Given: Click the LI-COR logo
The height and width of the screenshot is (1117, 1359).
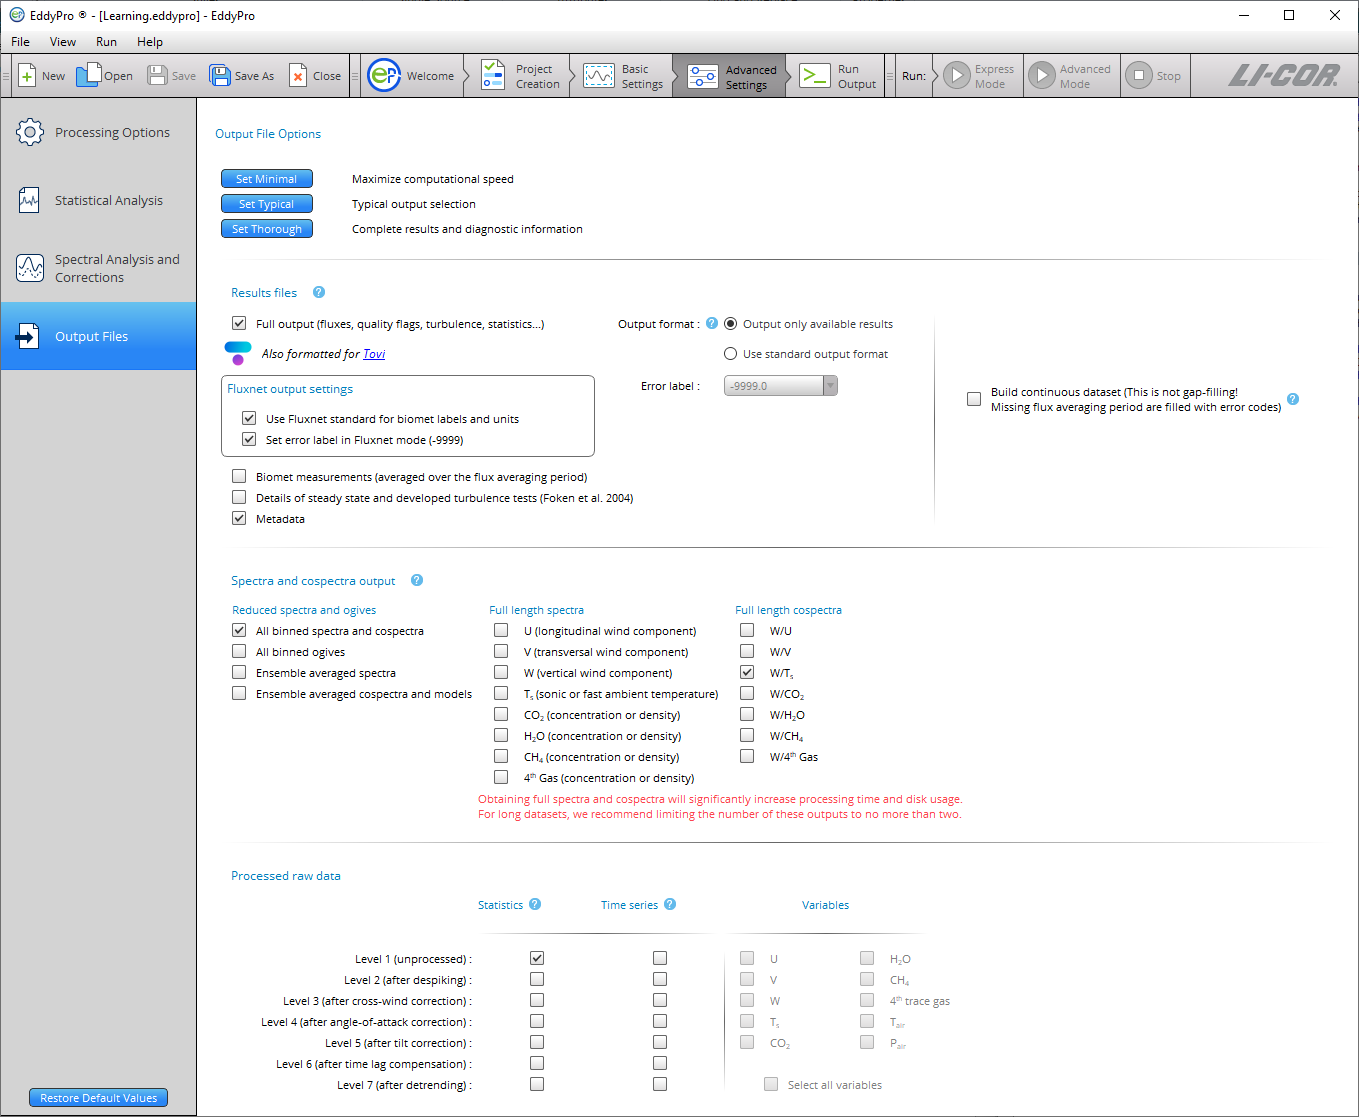Looking at the screenshot, I should [x=1284, y=75].
